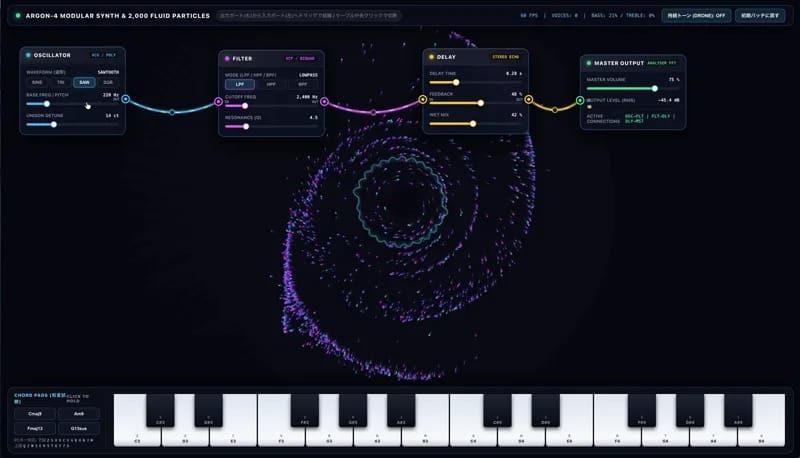Click the yellow Delay module indicator dot
800x458 pixels.
pos(431,57)
